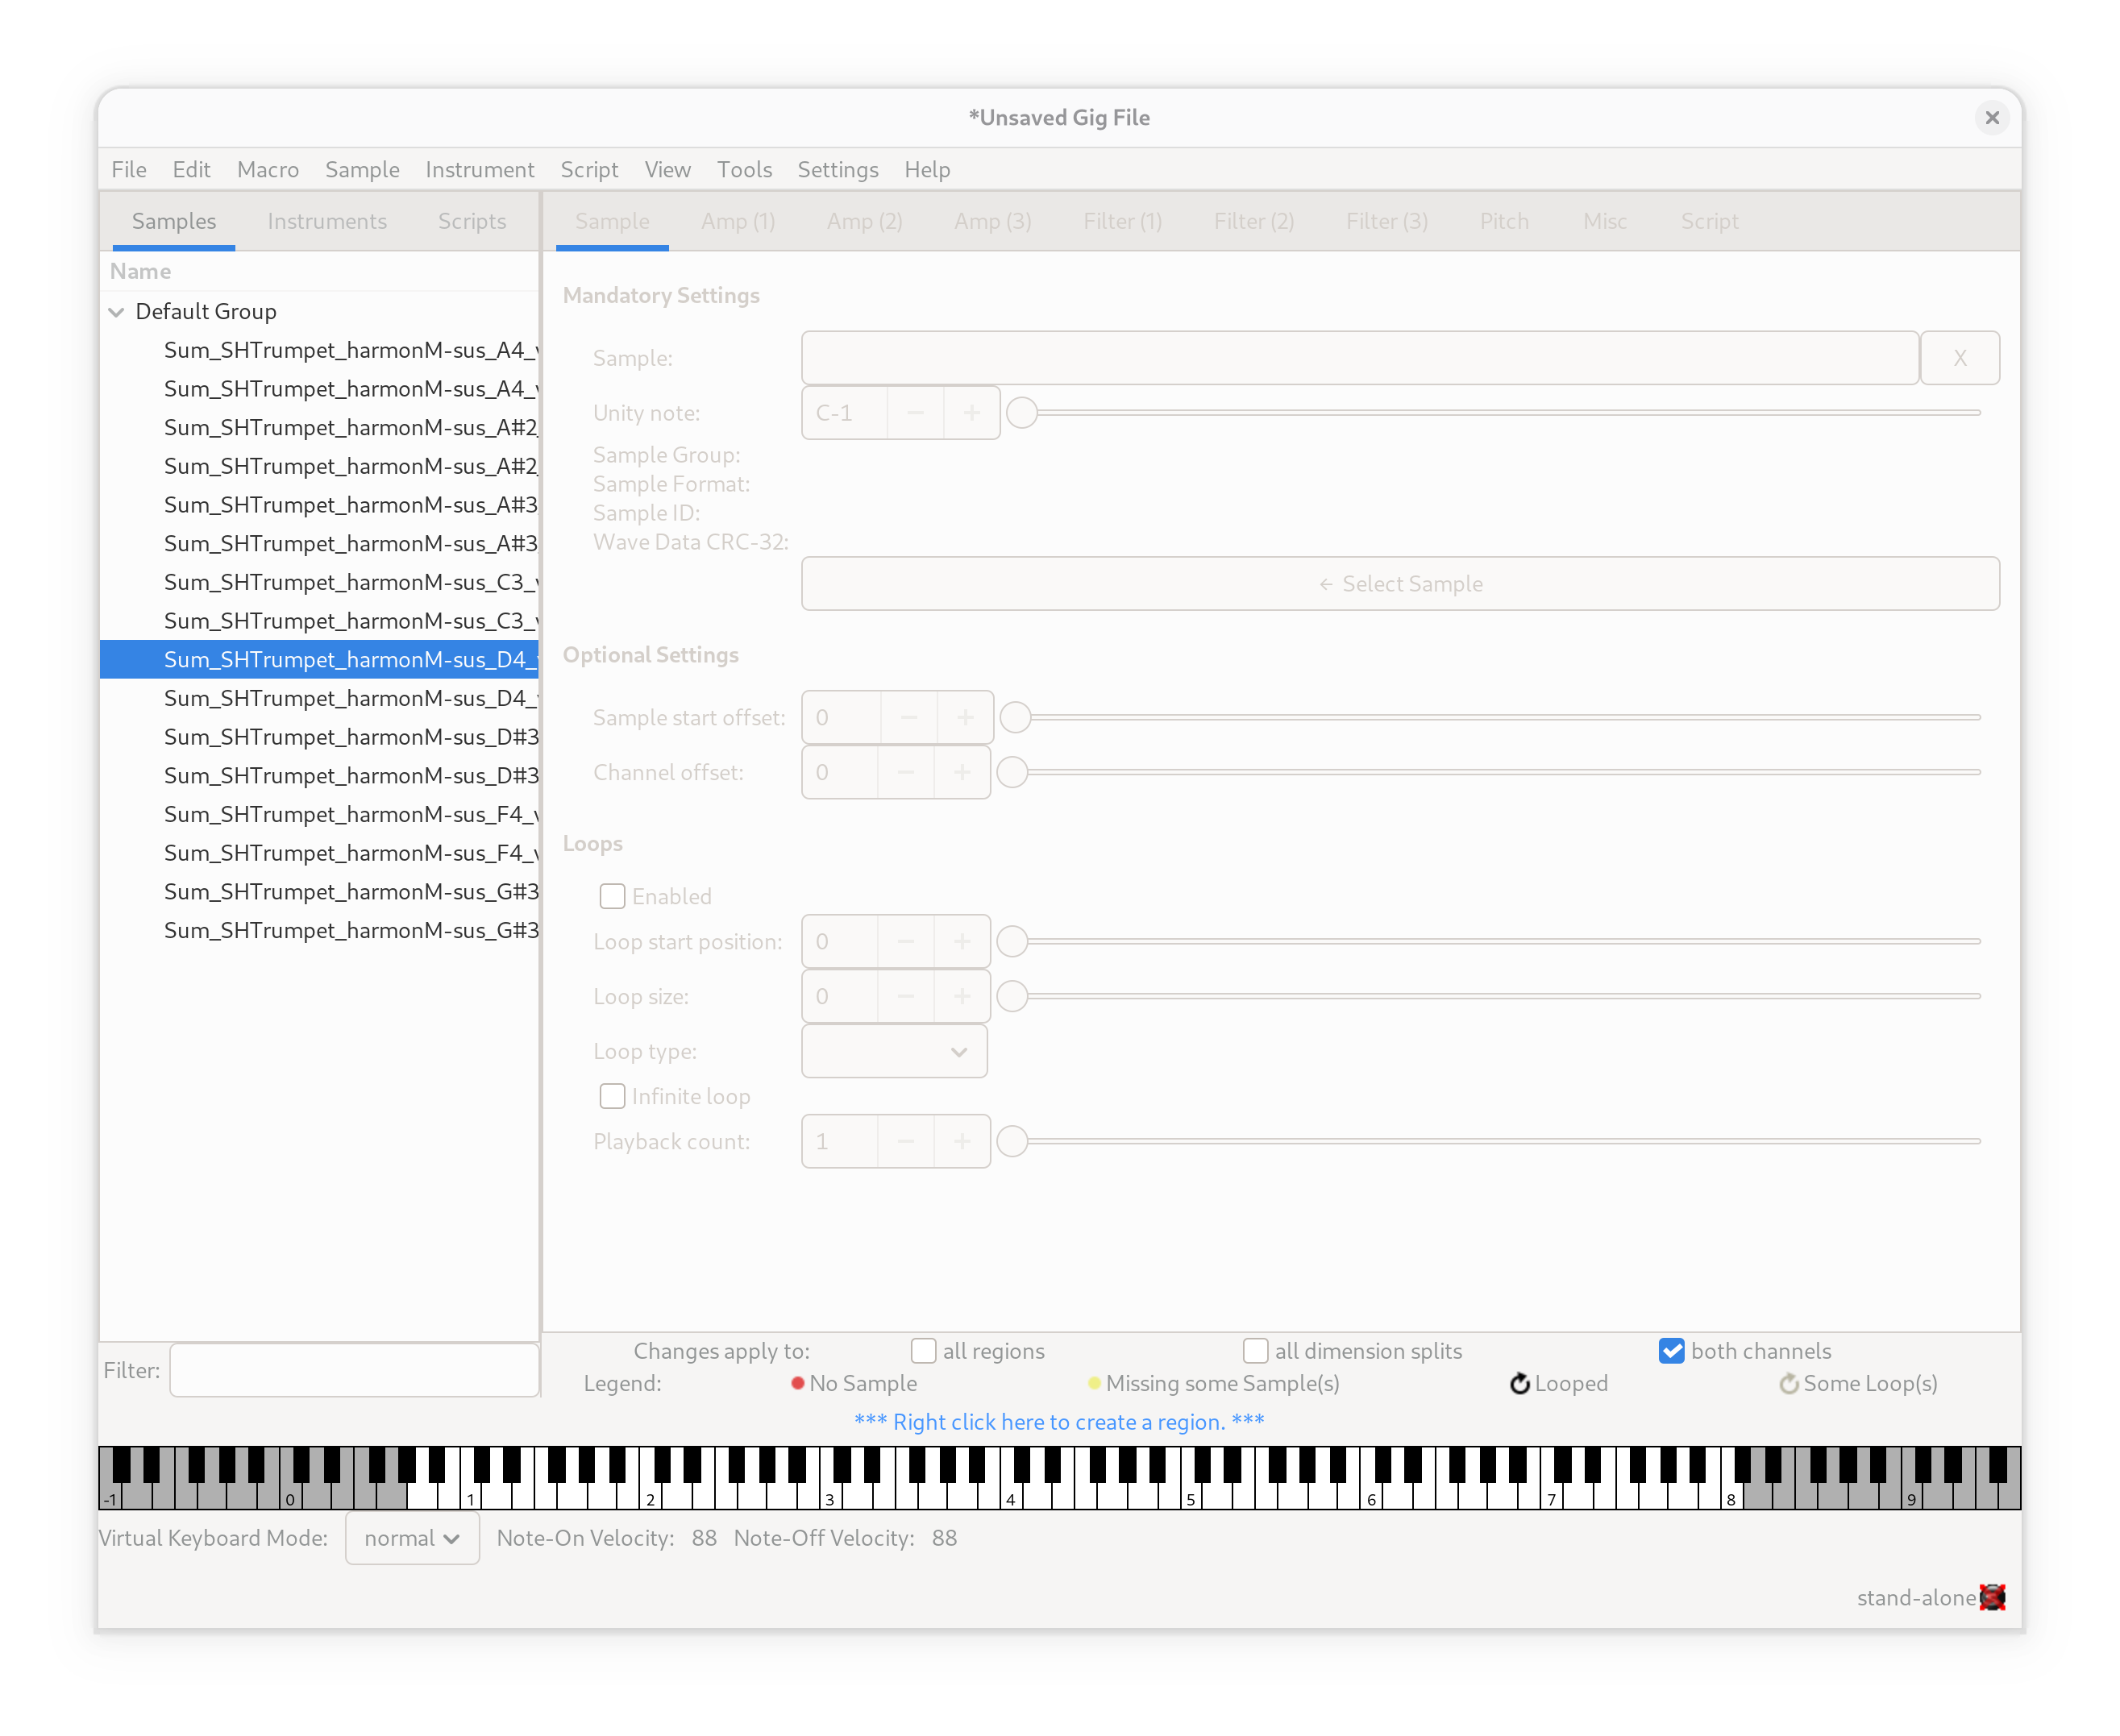Collapse the Default Group tree node
2120x1736 pixels.
pyautogui.click(x=117, y=312)
